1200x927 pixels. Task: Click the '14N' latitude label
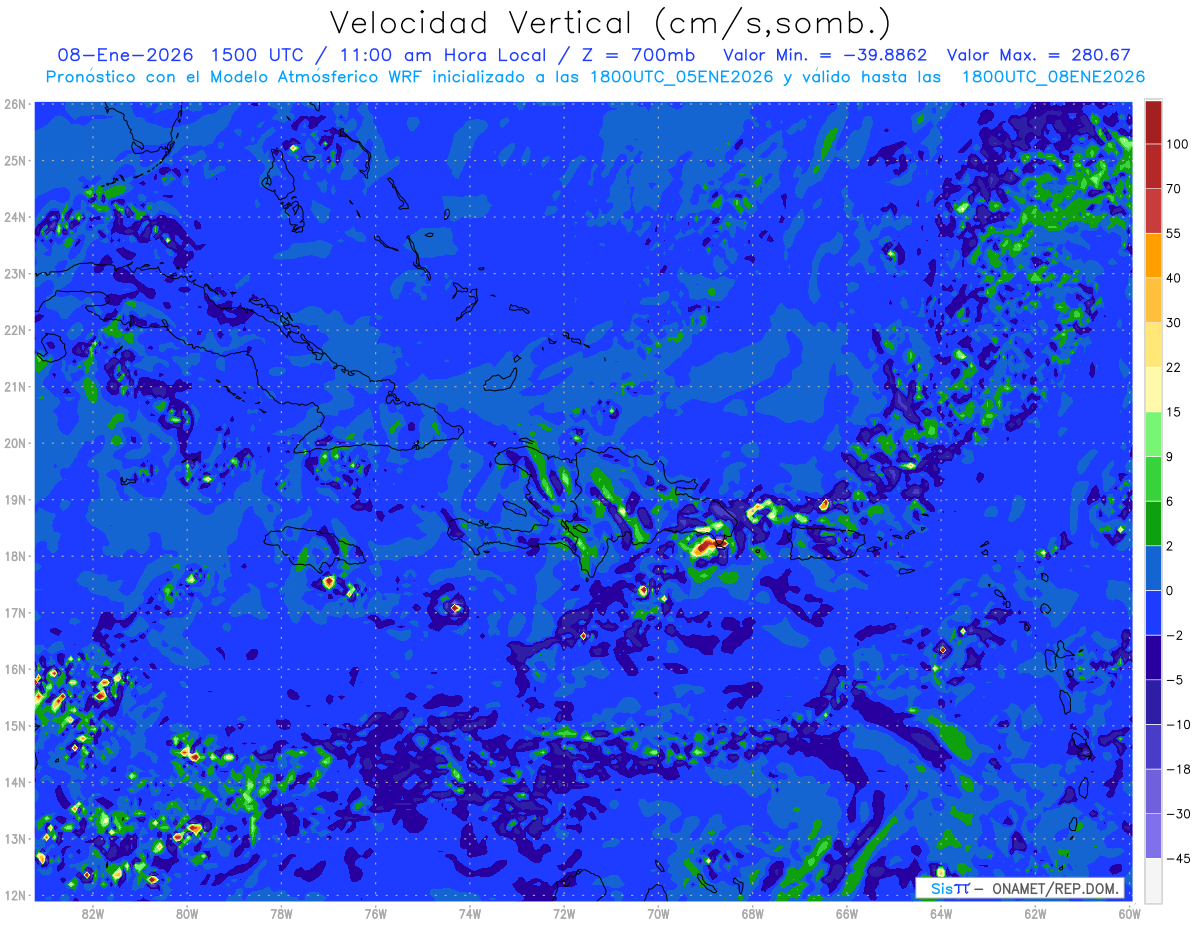15,782
